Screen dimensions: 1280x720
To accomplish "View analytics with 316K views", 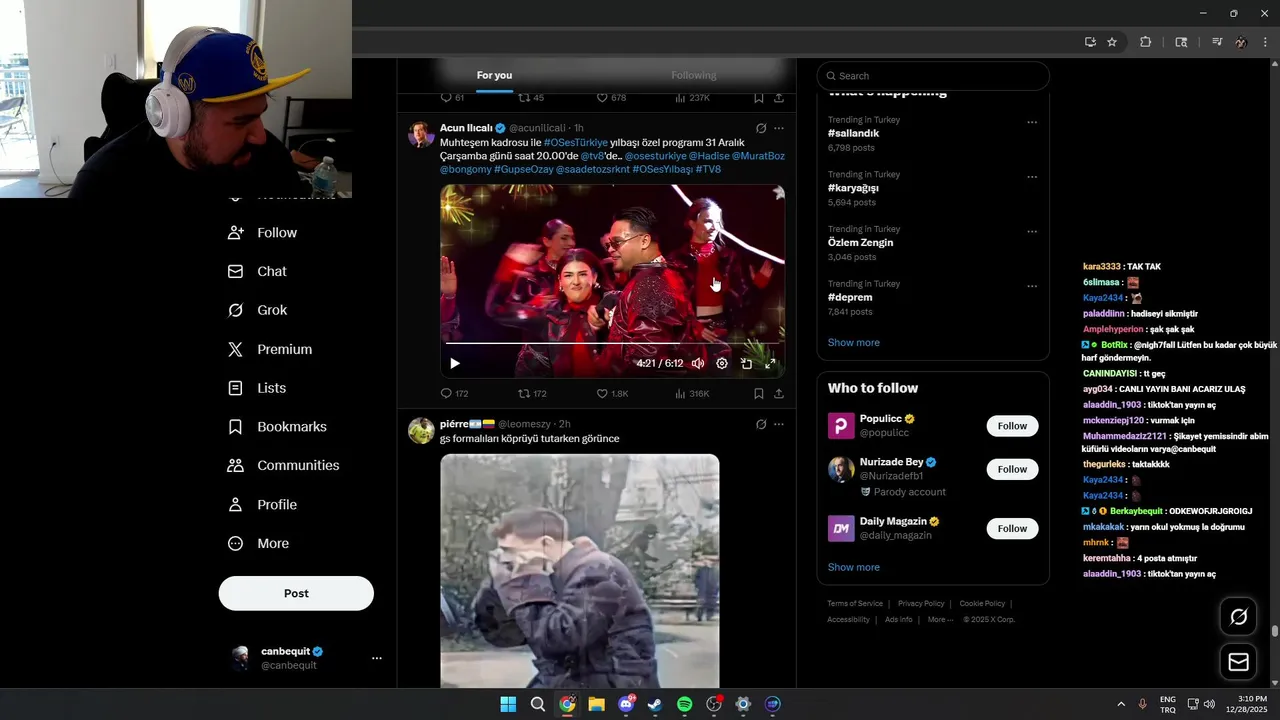I will point(692,394).
